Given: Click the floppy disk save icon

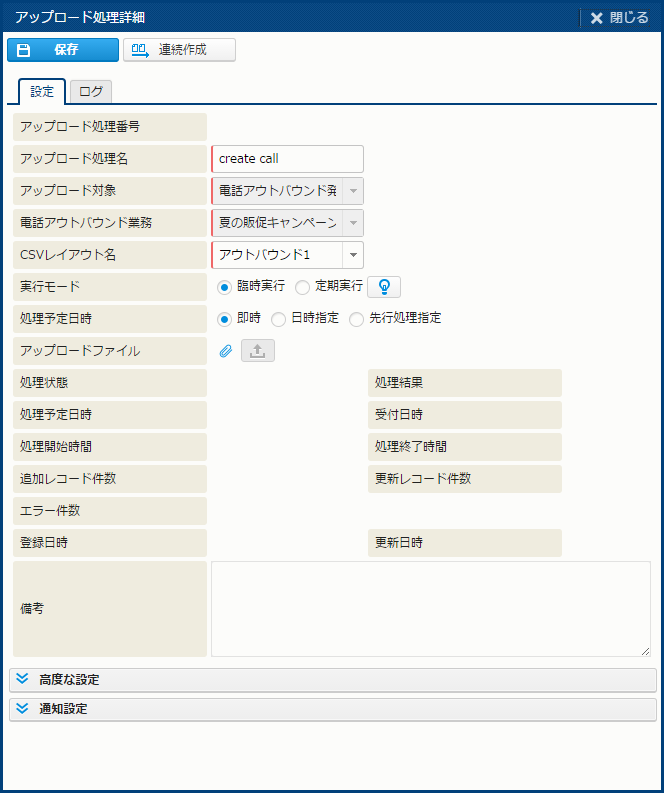Looking at the screenshot, I should coord(24,50).
